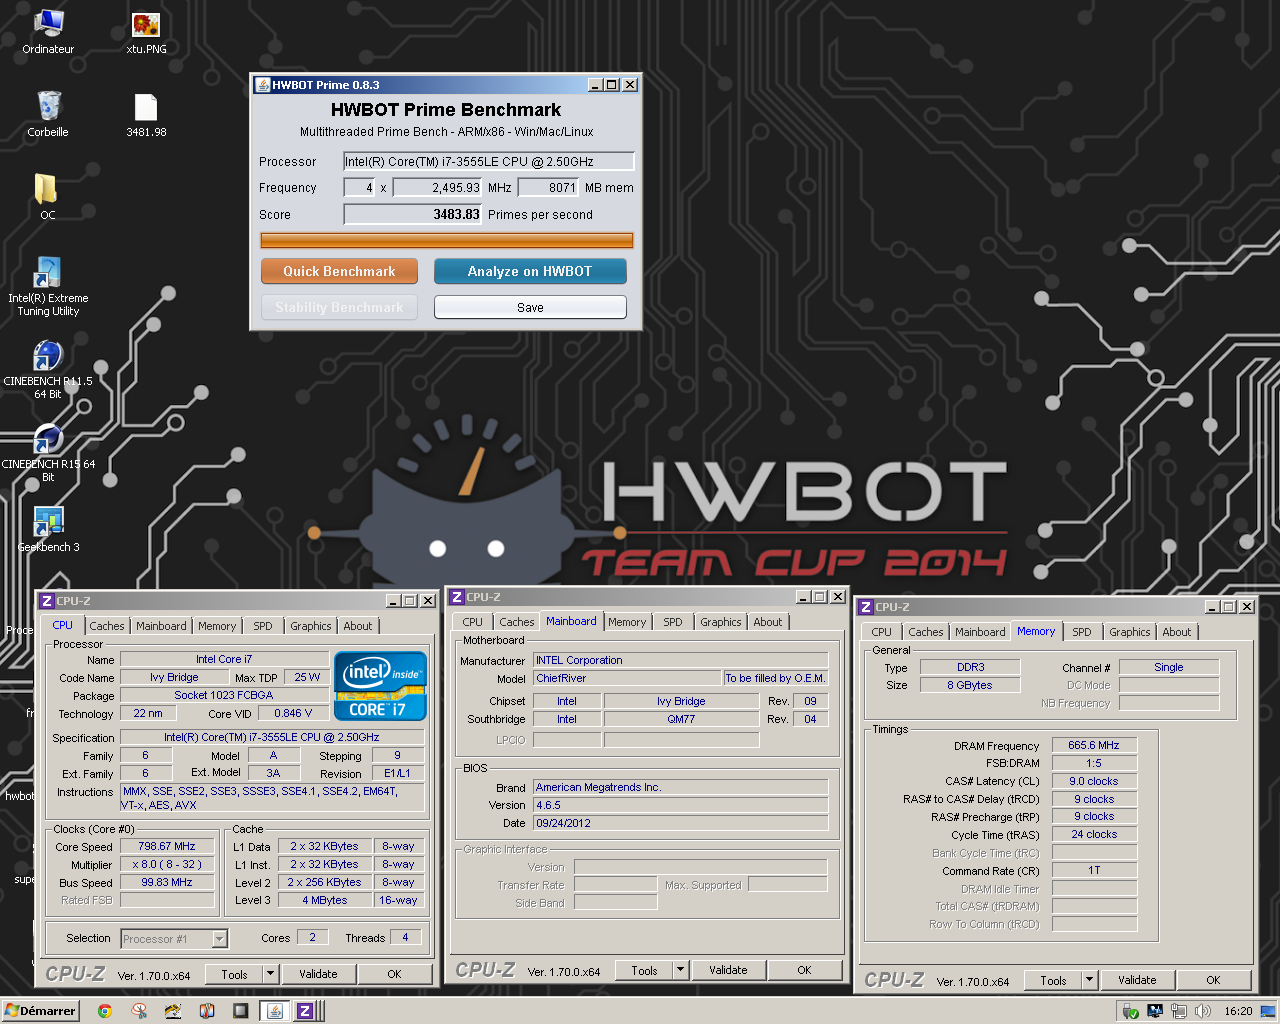1280x1024 pixels.
Task: Click the safely remove hardware tray icon
Action: click(1131, 1011)
